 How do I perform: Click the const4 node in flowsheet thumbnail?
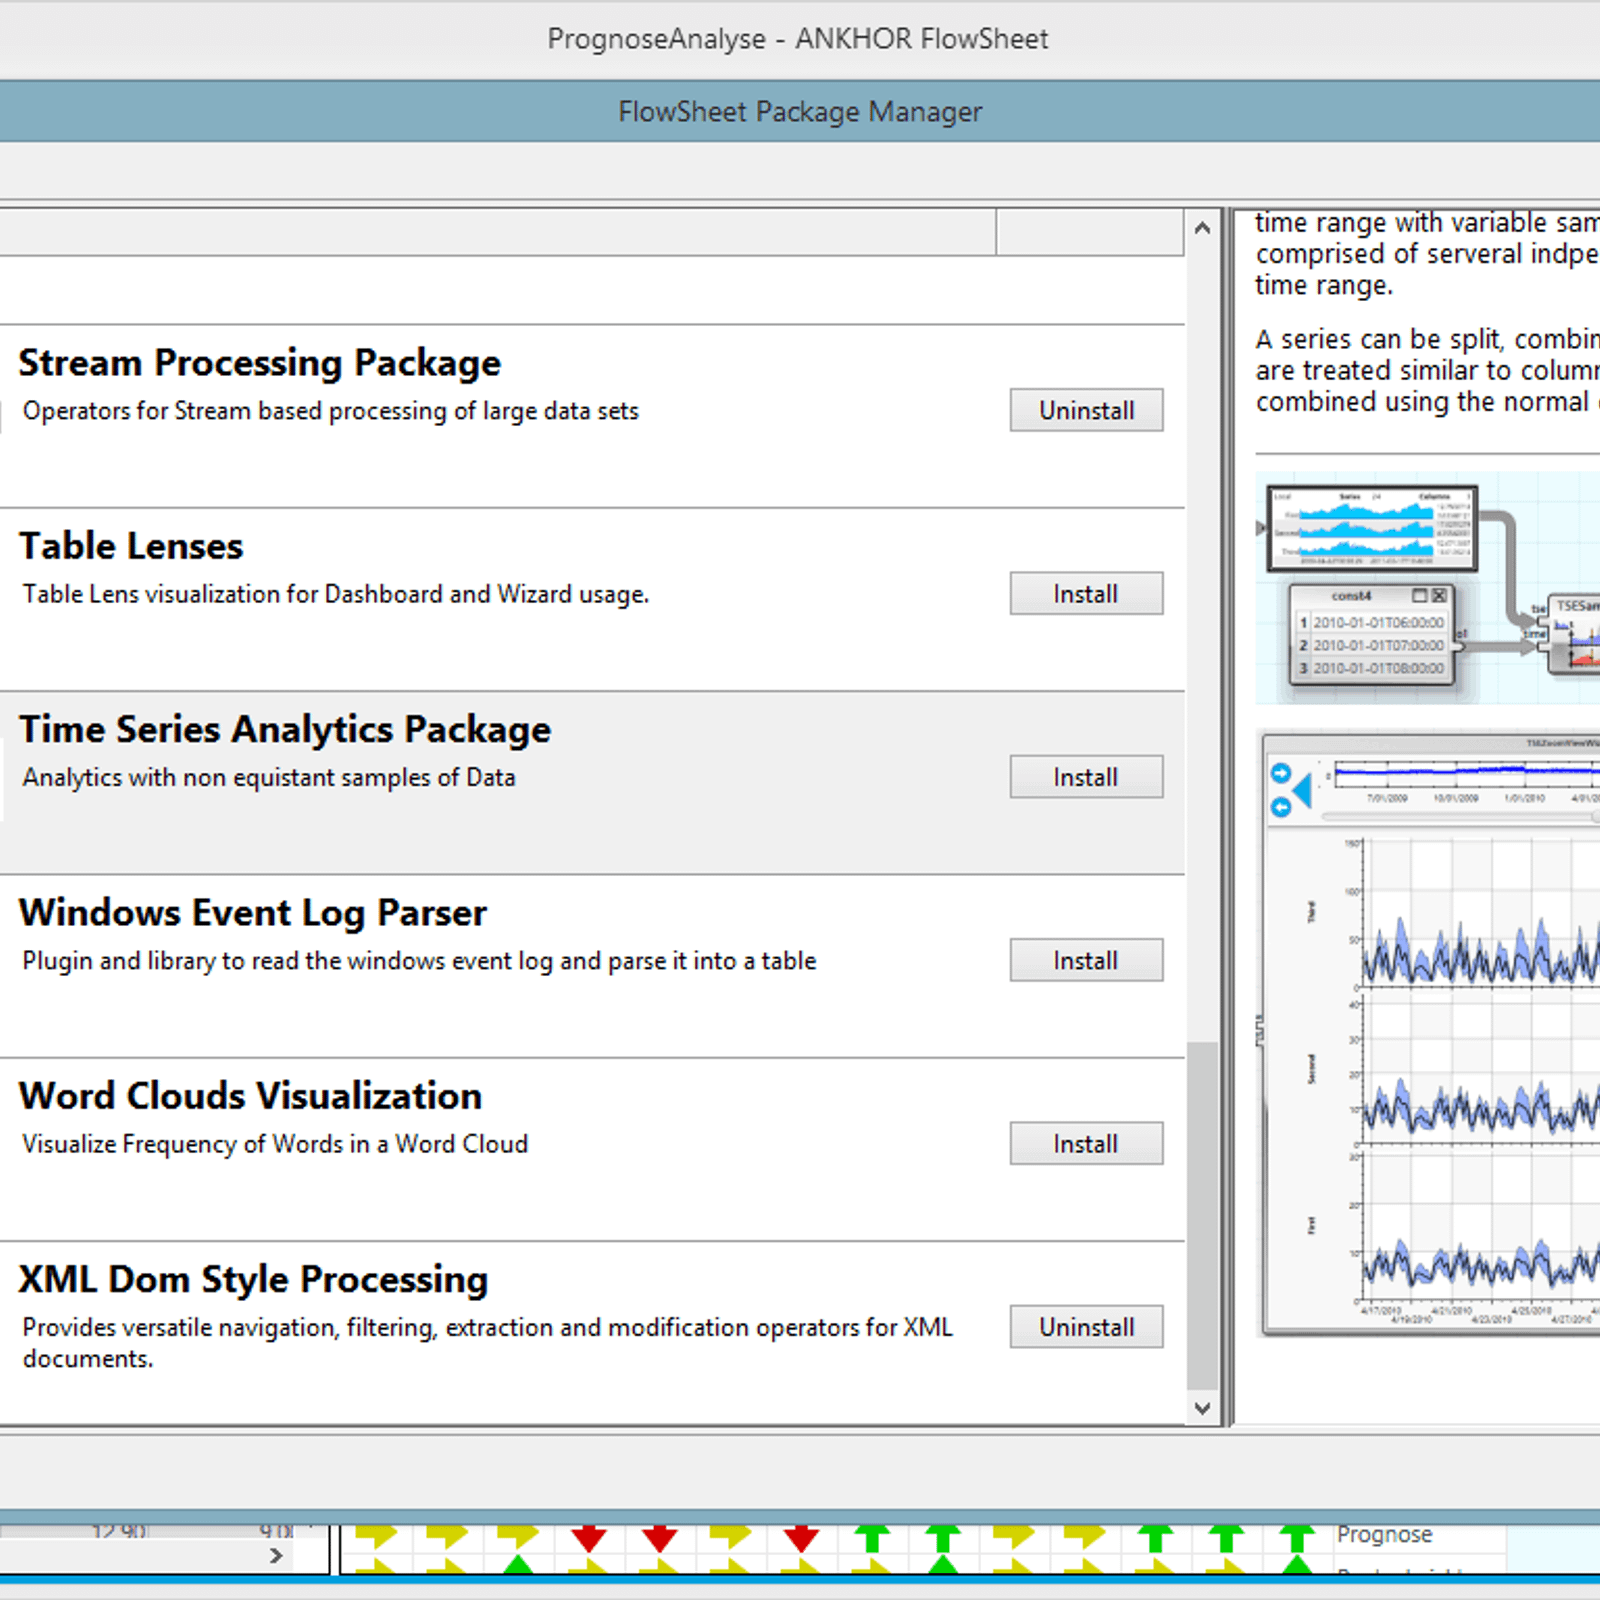pyautogui.click(x=1372, y=634)
